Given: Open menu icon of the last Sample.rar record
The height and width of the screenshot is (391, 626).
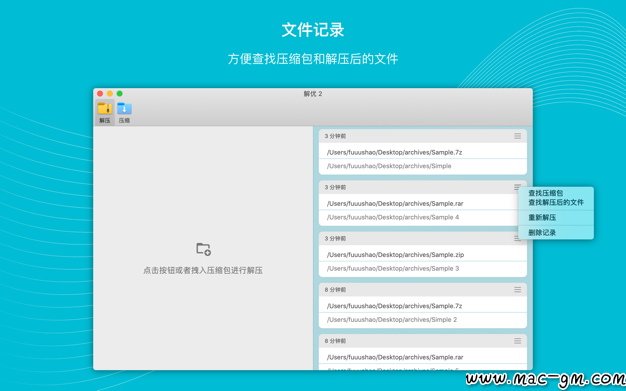Looking at the screenshot, I should point(517,341).
